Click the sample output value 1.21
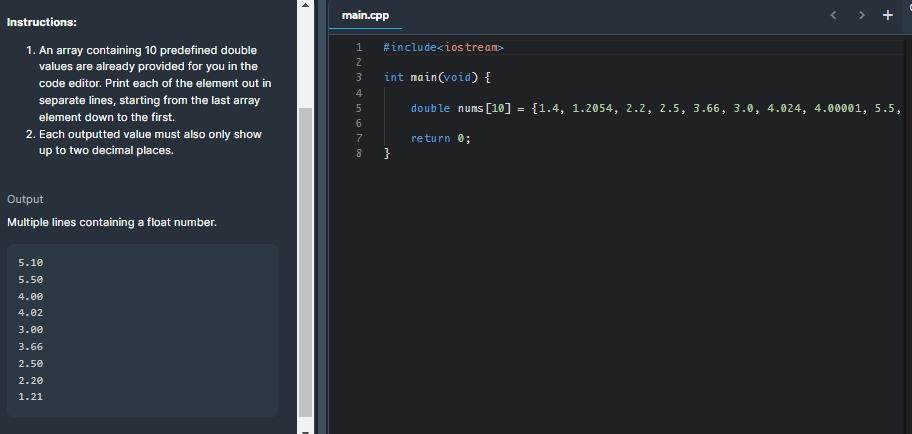This screenshot has height=434, width=912. [31, 397]
